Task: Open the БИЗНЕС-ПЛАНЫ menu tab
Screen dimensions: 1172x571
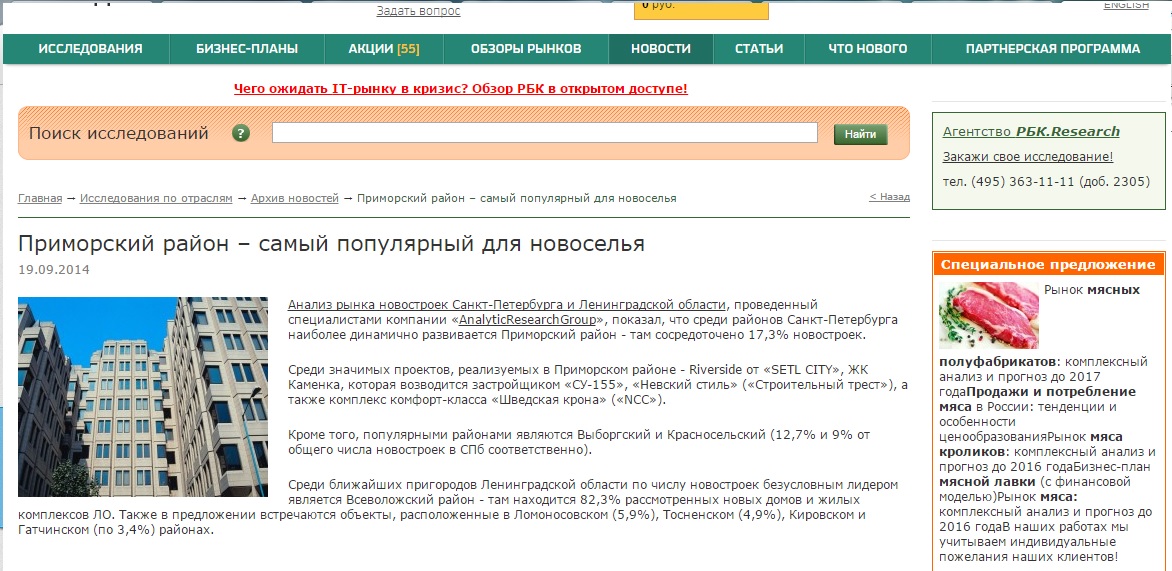Action: [247, 49]
